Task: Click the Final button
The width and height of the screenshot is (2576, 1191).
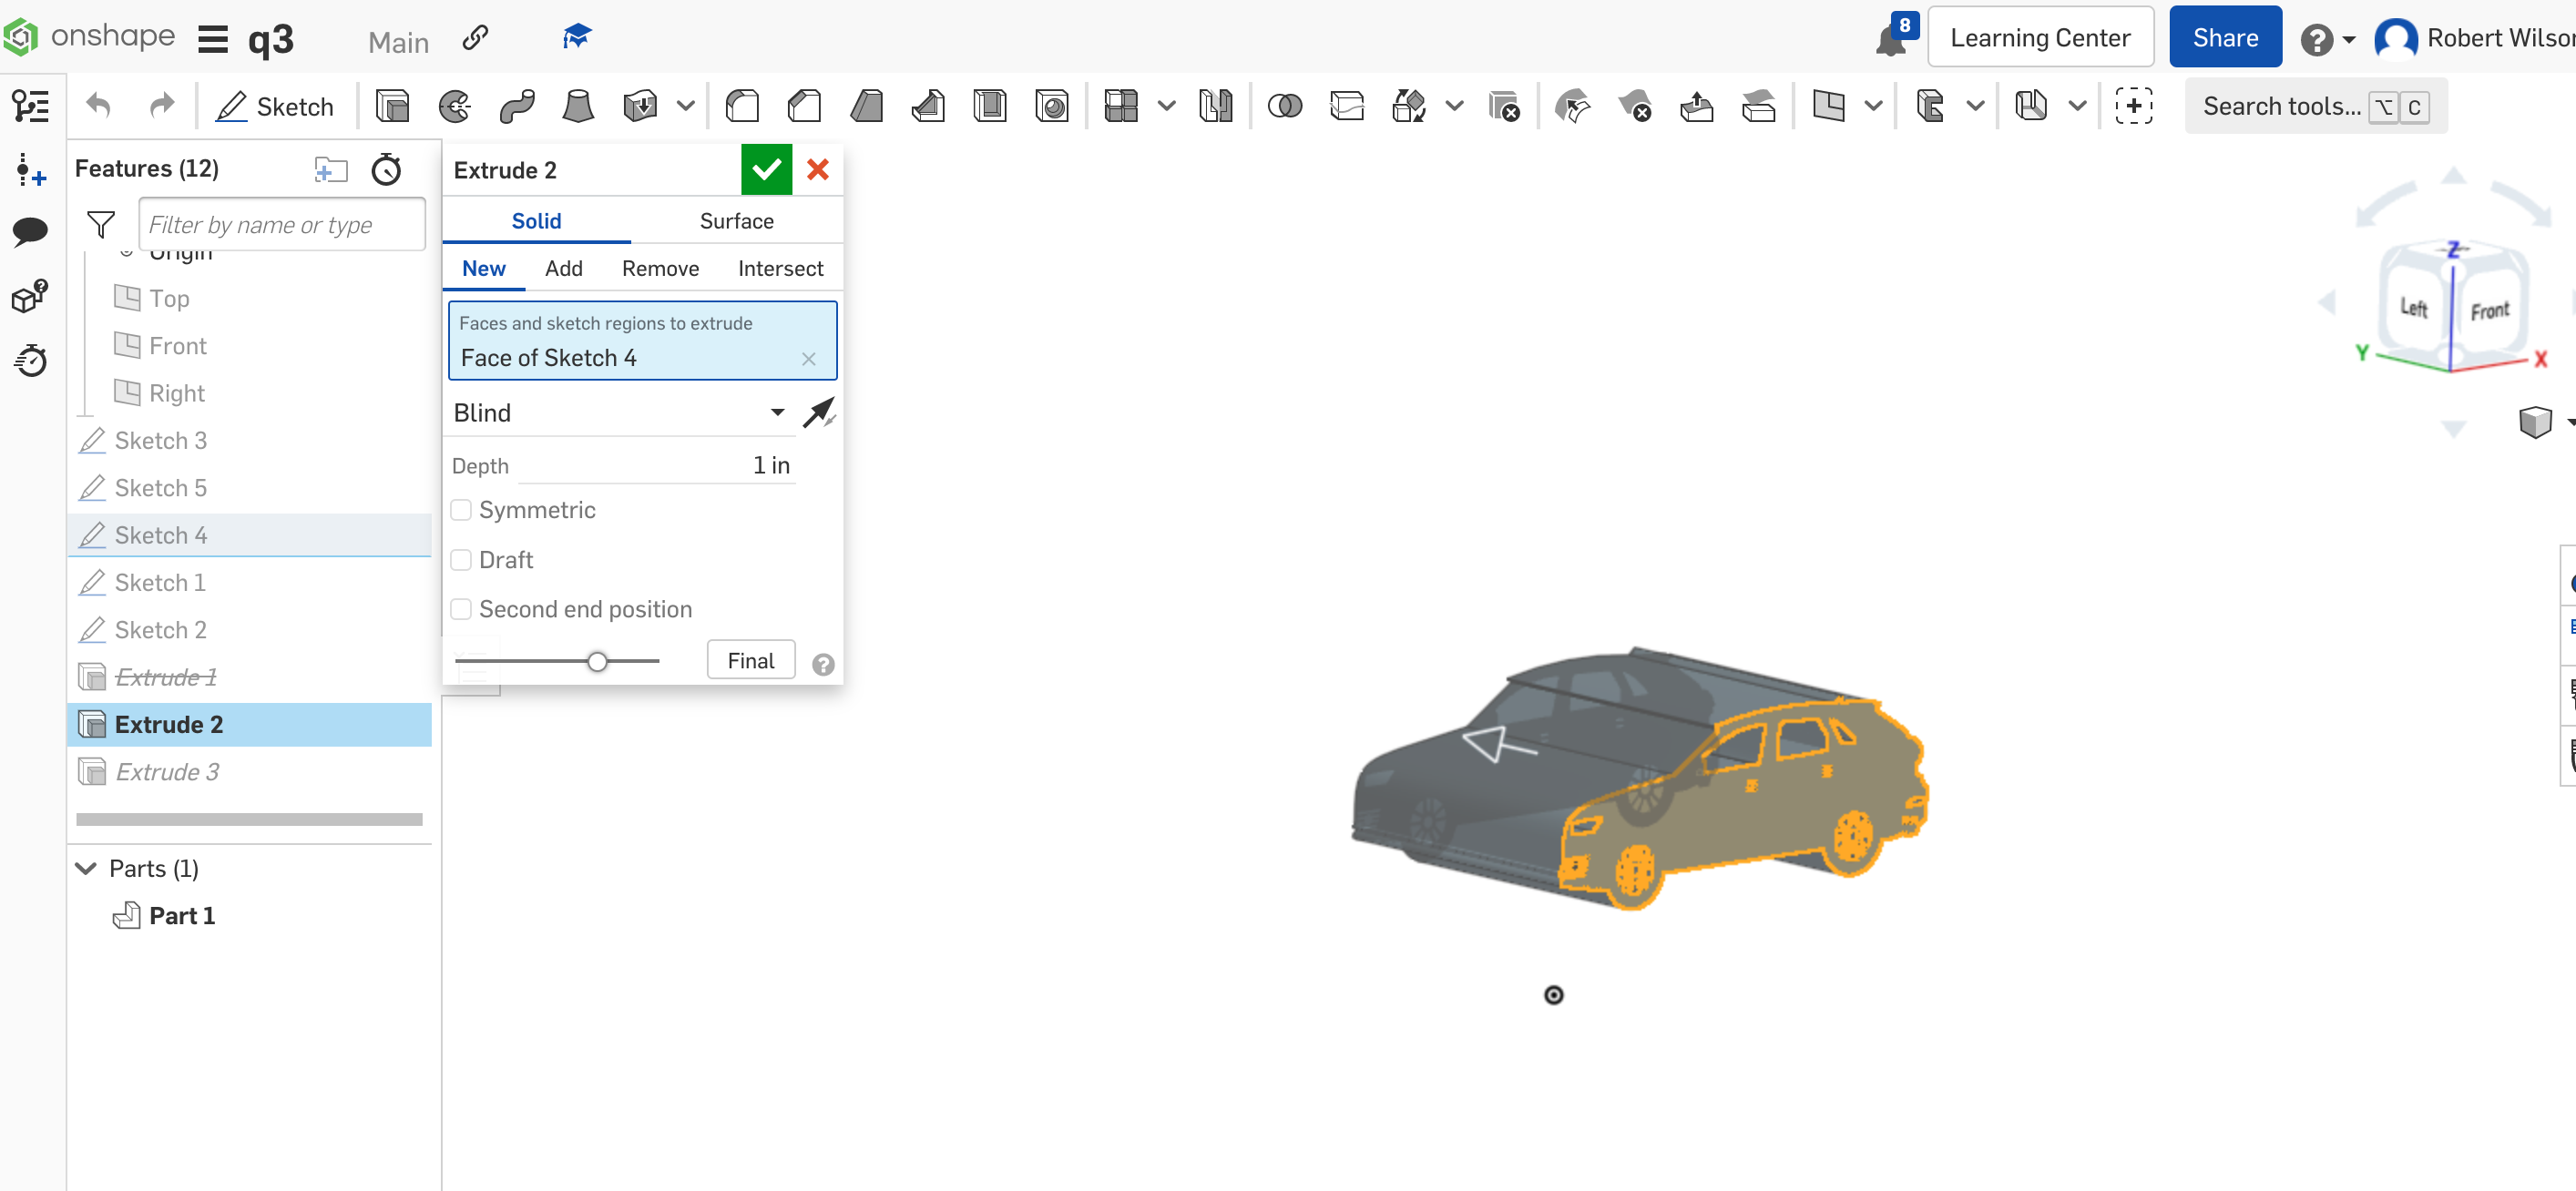Action: point(751,660)
